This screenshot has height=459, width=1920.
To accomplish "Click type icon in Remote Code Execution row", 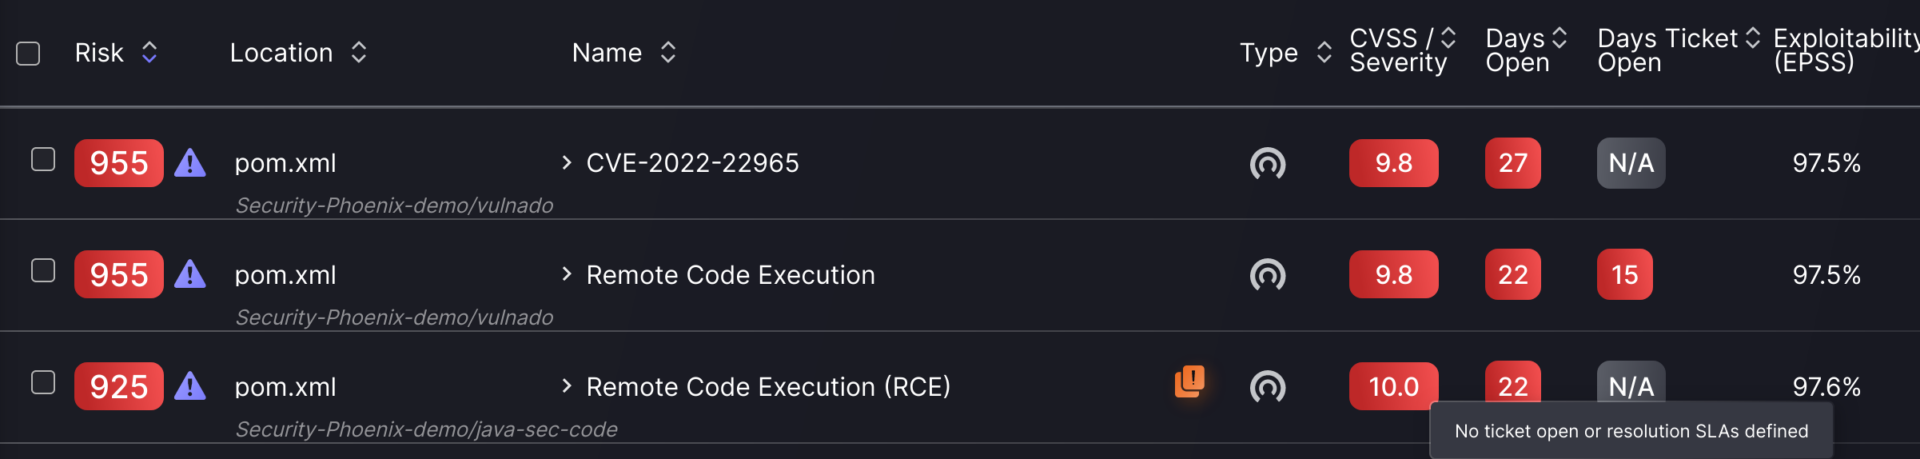I will point(1267,275).
